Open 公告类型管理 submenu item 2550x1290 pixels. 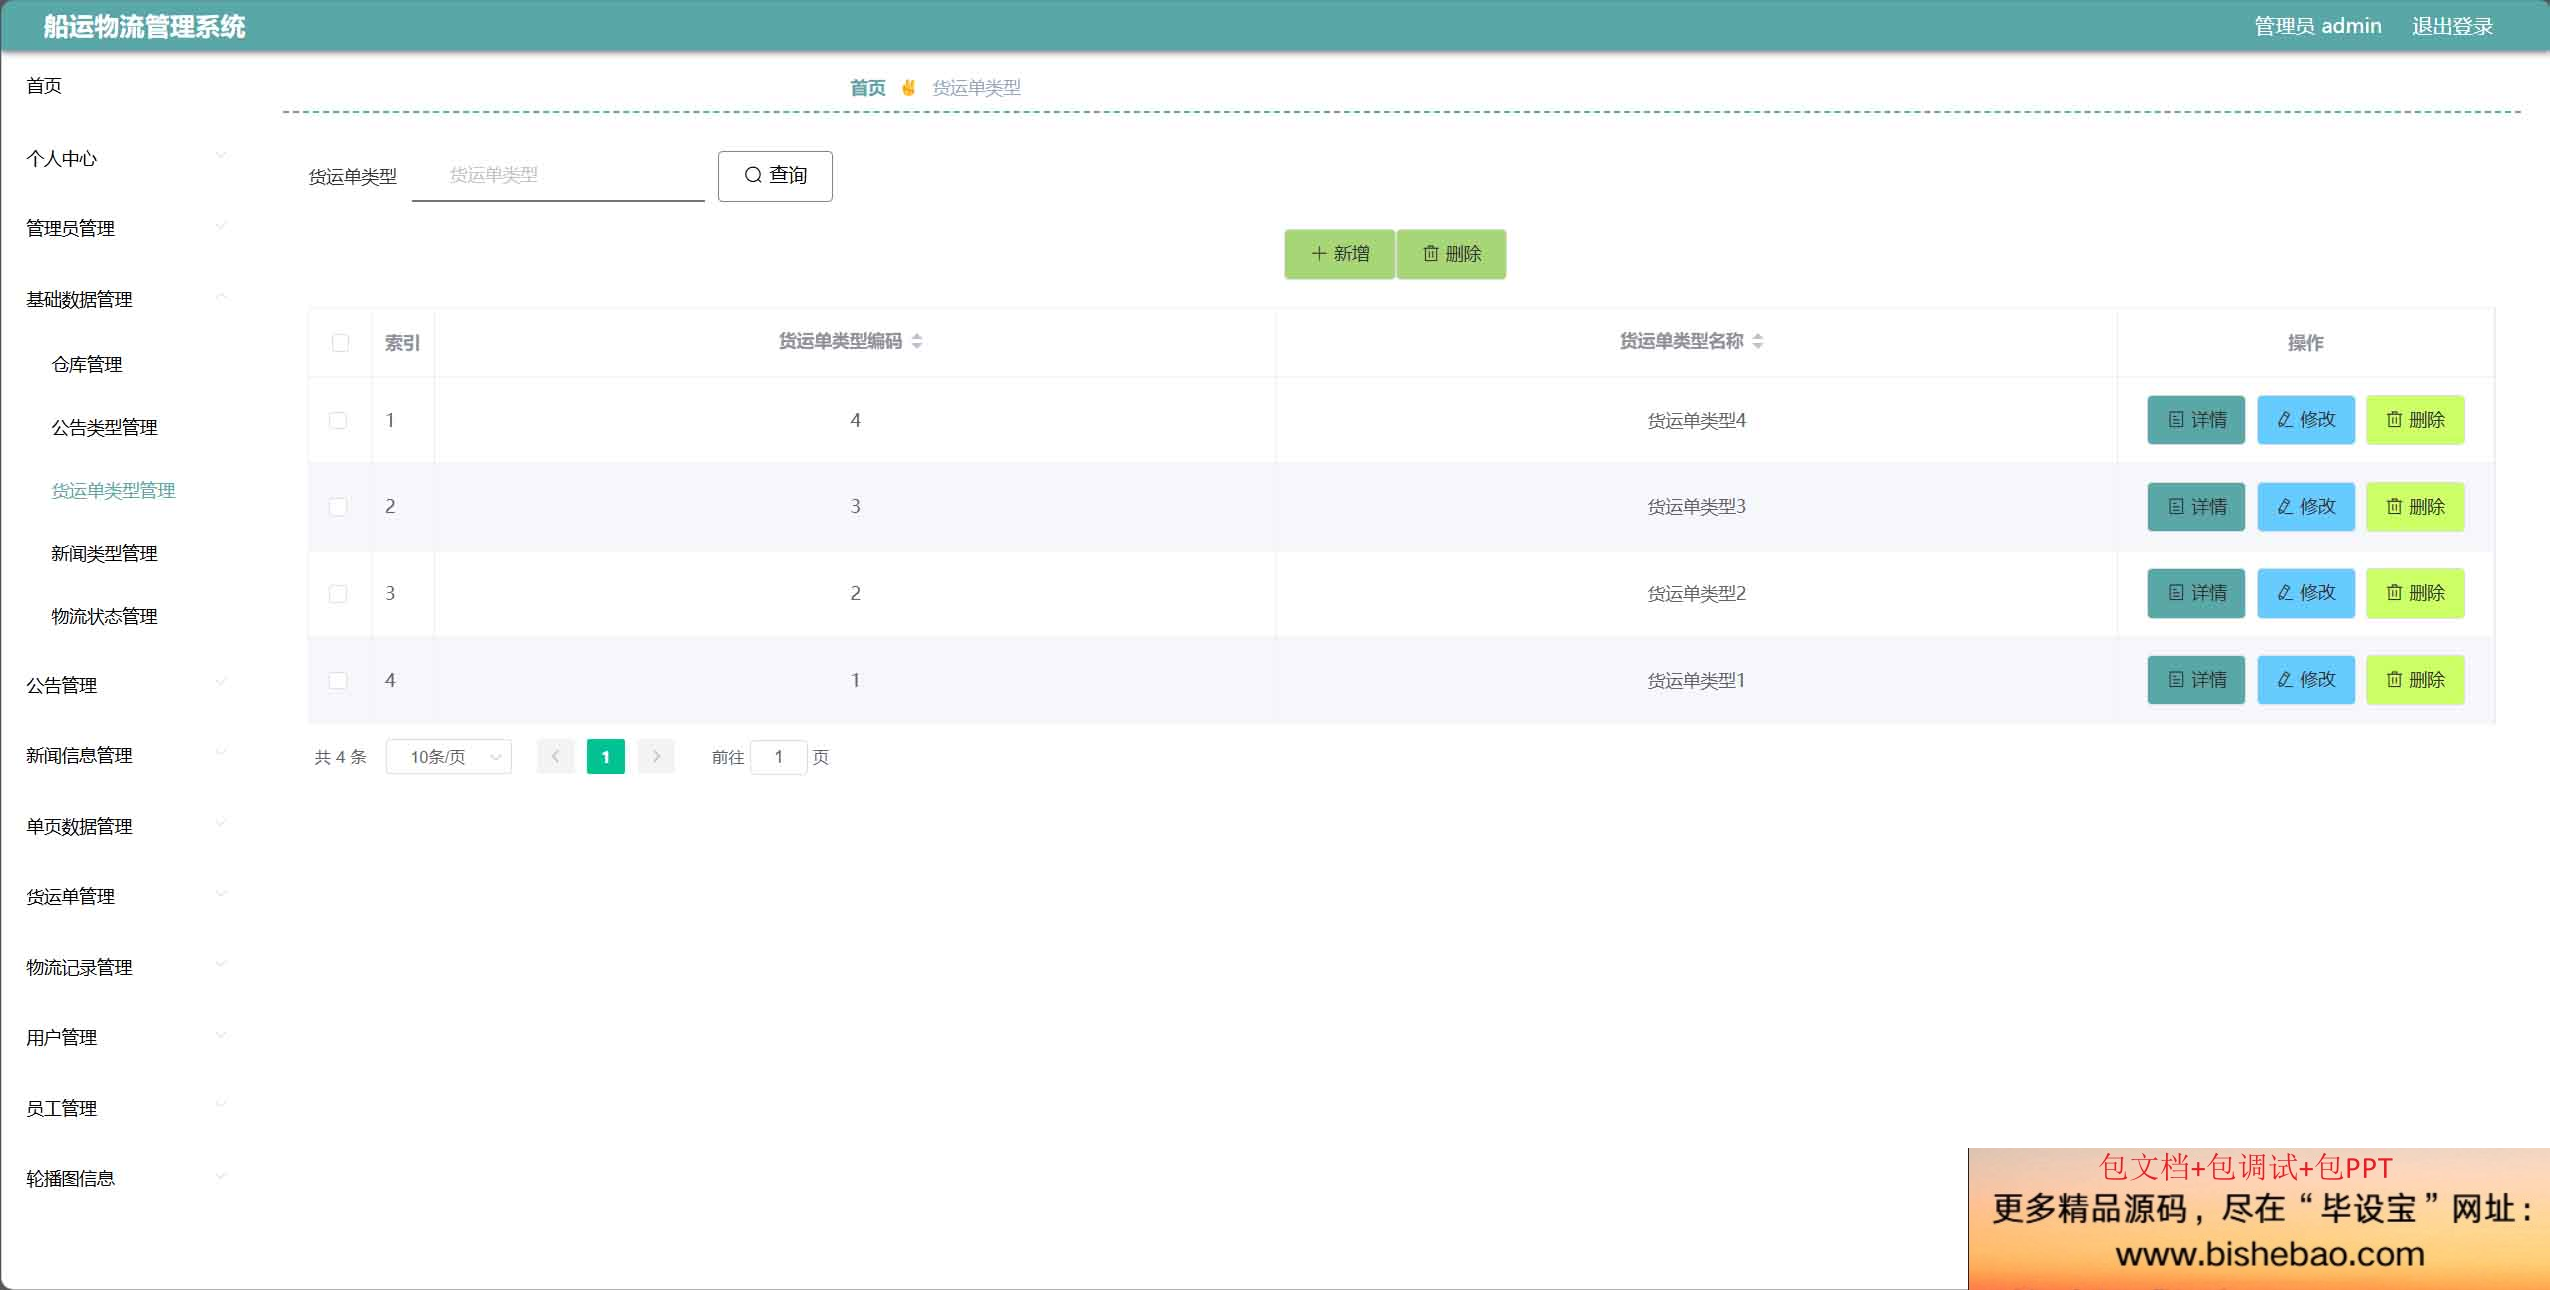pyautogui.click(x=105, y=428)
